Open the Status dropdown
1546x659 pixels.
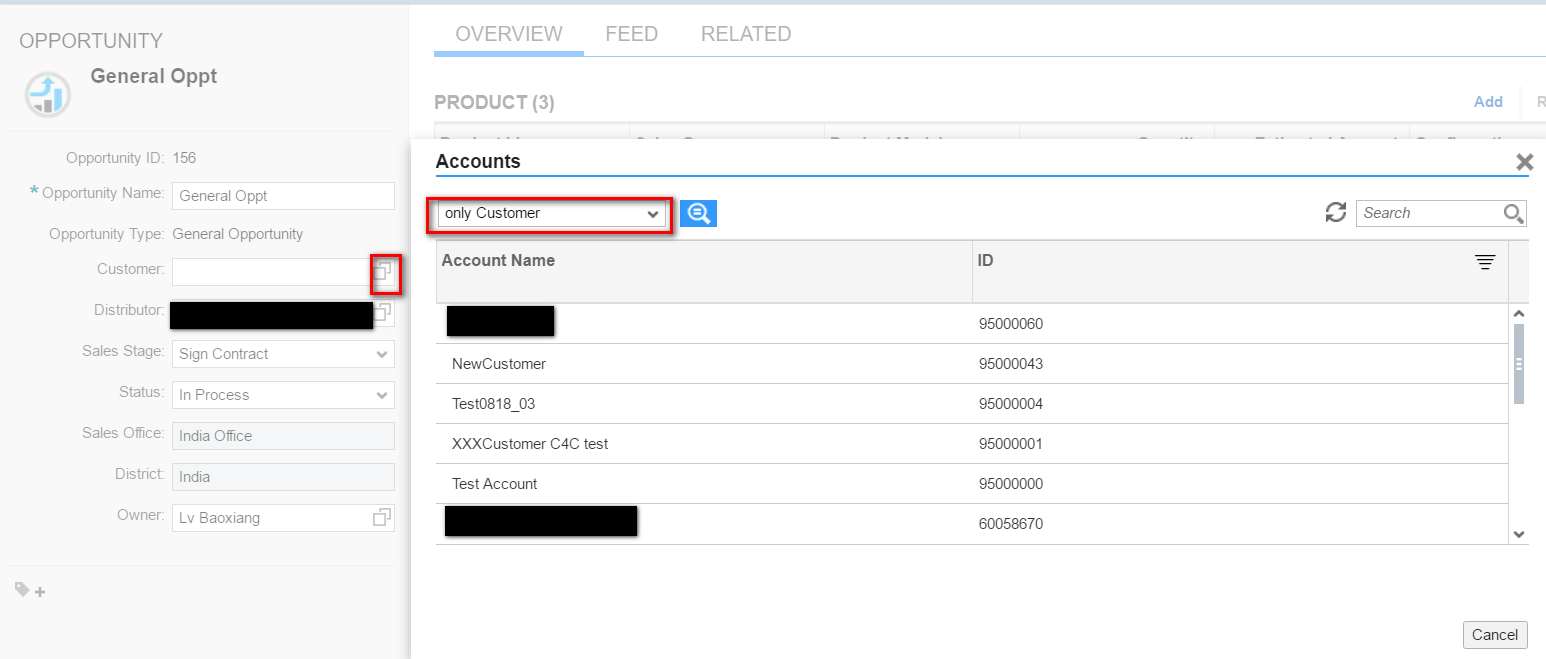283,395
